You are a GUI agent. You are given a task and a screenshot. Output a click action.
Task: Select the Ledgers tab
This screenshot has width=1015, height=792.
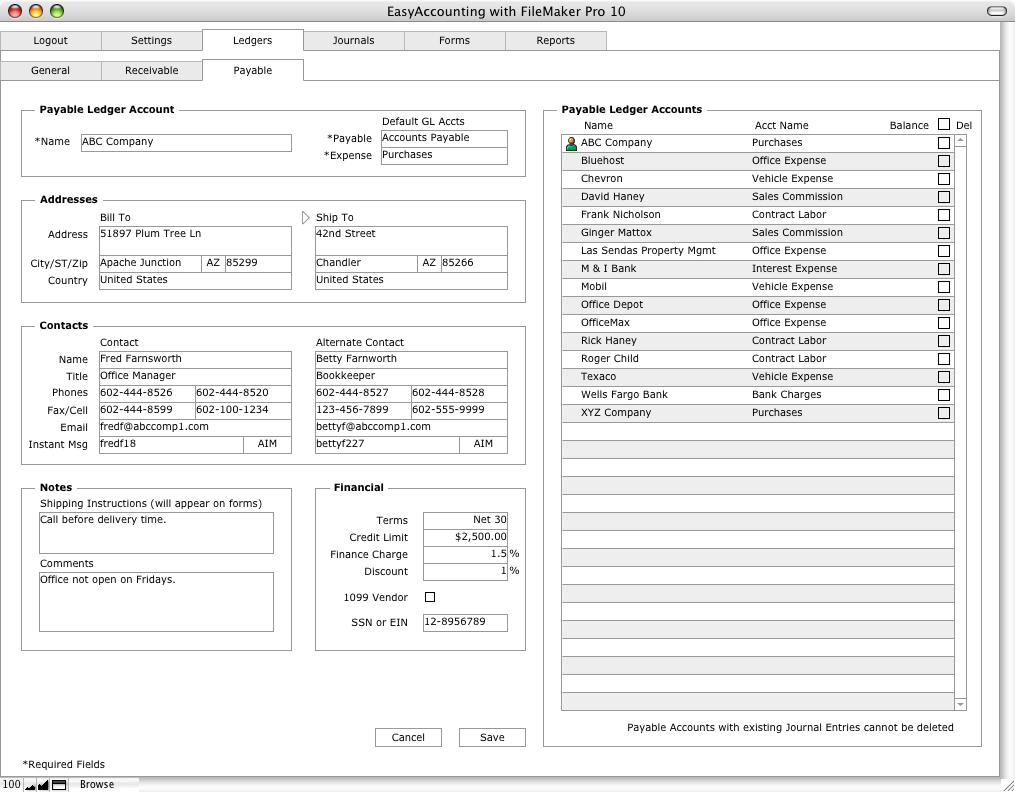(x=252, y=40)
